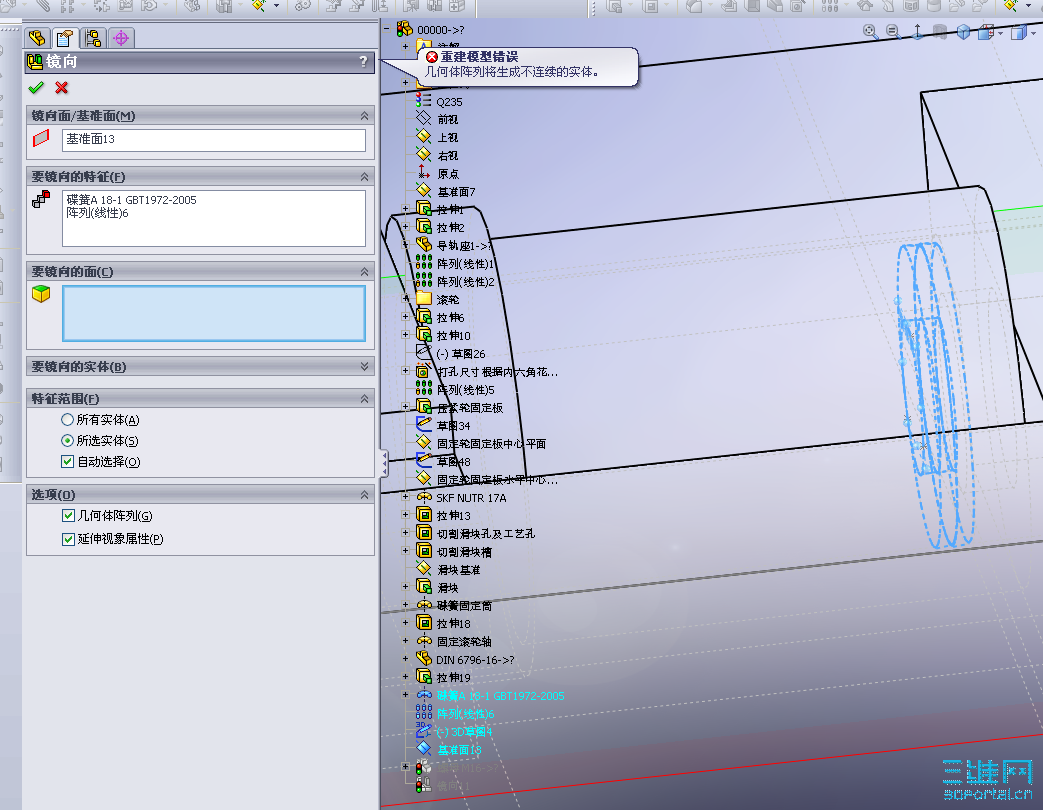The height and width of the screenshot is (810, 1043).
Task: Expand the 要镜向的实体 section
Action: pos(365,366)
